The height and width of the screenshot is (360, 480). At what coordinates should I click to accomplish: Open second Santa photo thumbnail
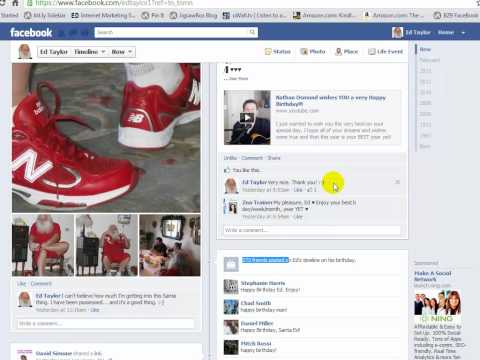tap(107, 245)
